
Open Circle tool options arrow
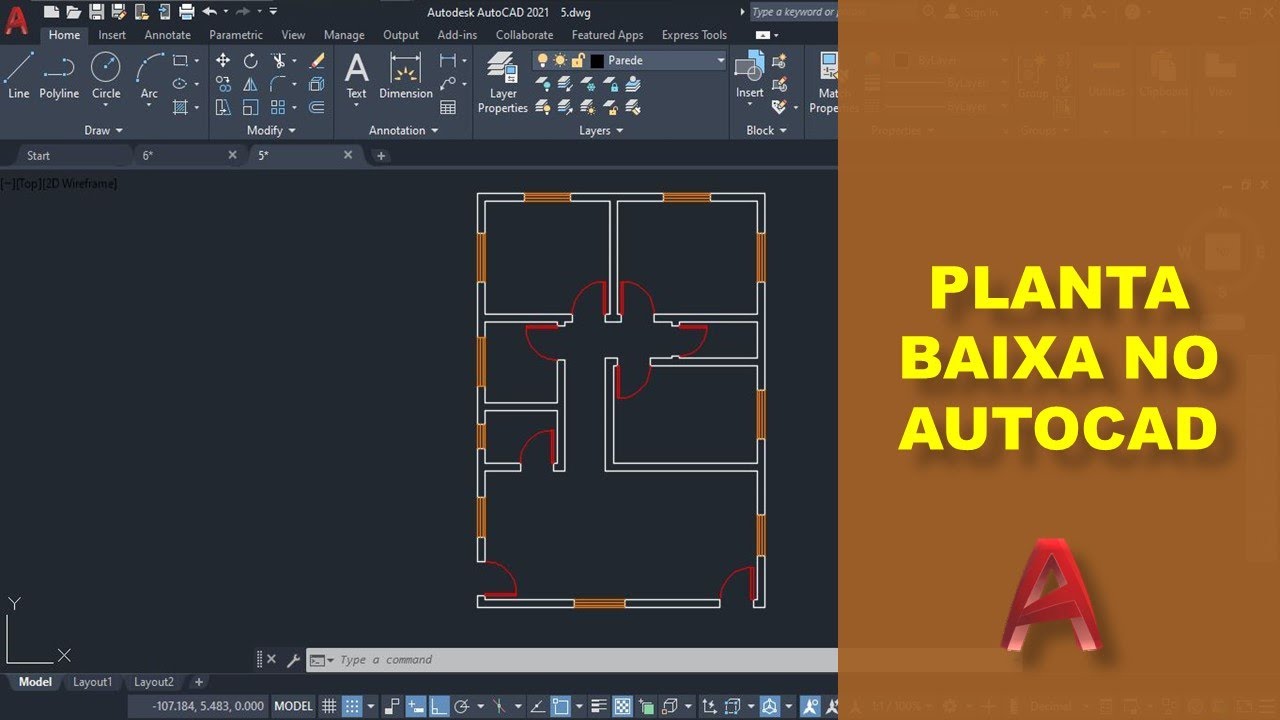(106, 107)
